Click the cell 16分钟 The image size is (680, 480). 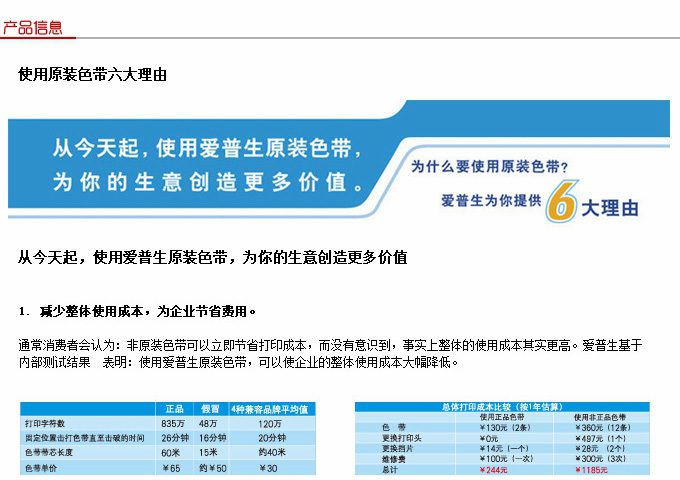click(212, 438)
